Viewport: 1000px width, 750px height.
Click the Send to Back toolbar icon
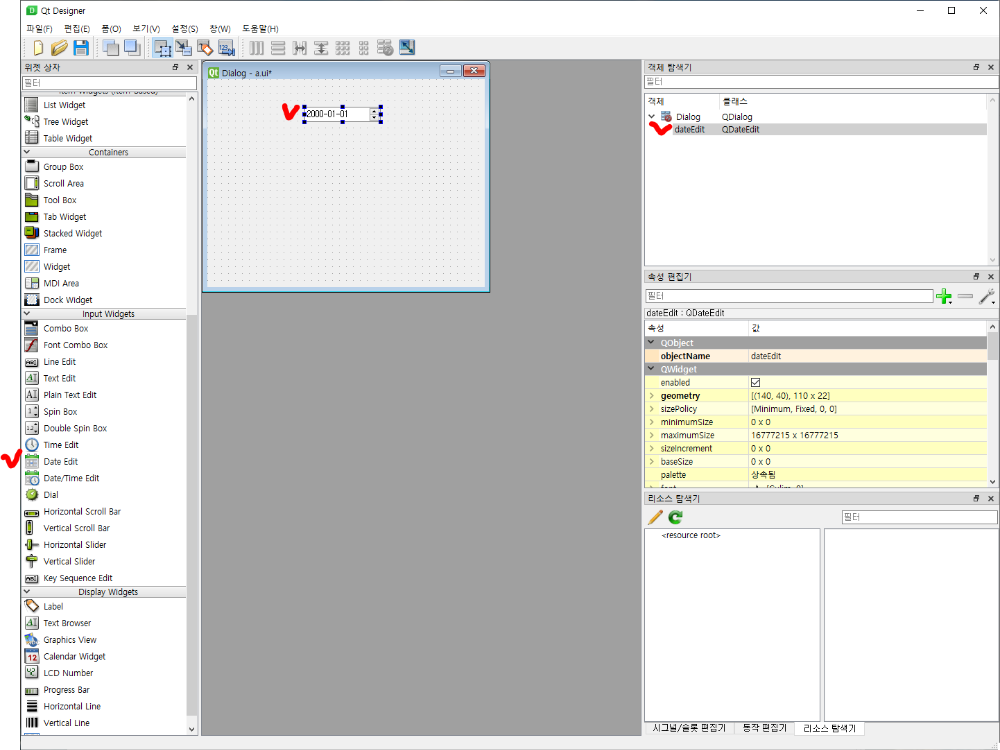pos(111,48)
